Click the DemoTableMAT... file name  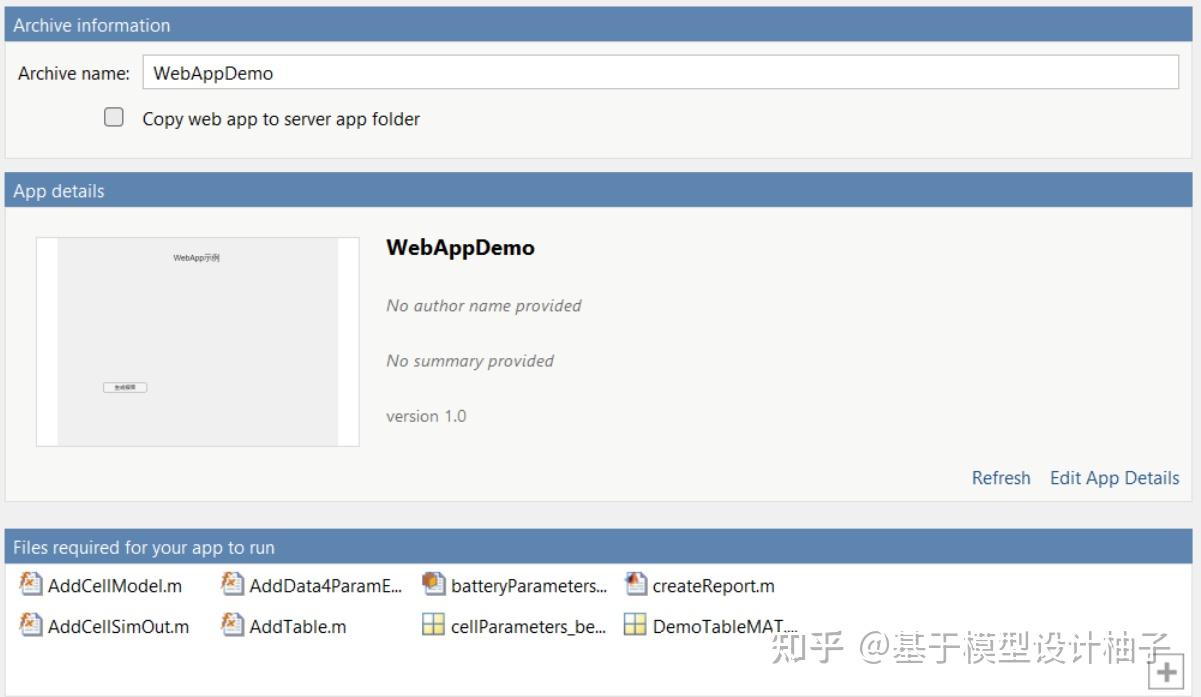coord(725,627)
